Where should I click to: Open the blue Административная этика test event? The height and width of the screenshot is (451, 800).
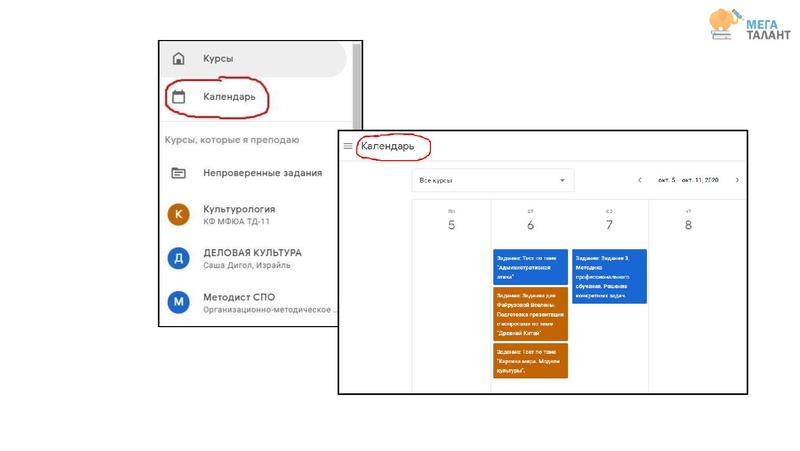tap(530, 267)
